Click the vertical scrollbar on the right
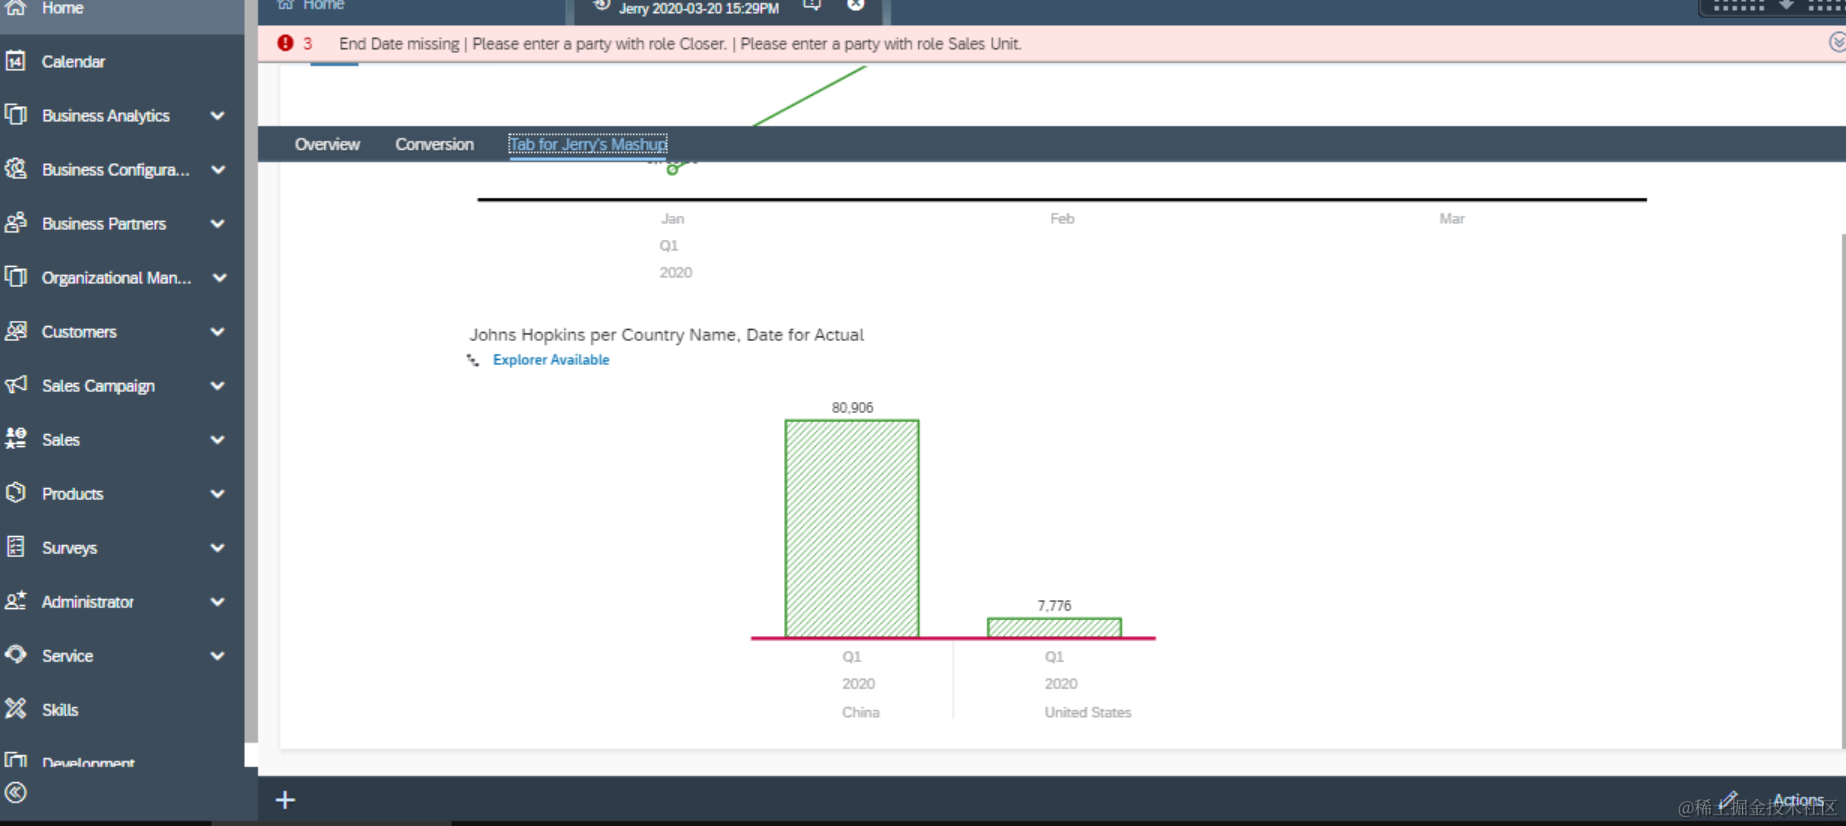Screen dimensions: 1846x826 [x=1842, y=490]
